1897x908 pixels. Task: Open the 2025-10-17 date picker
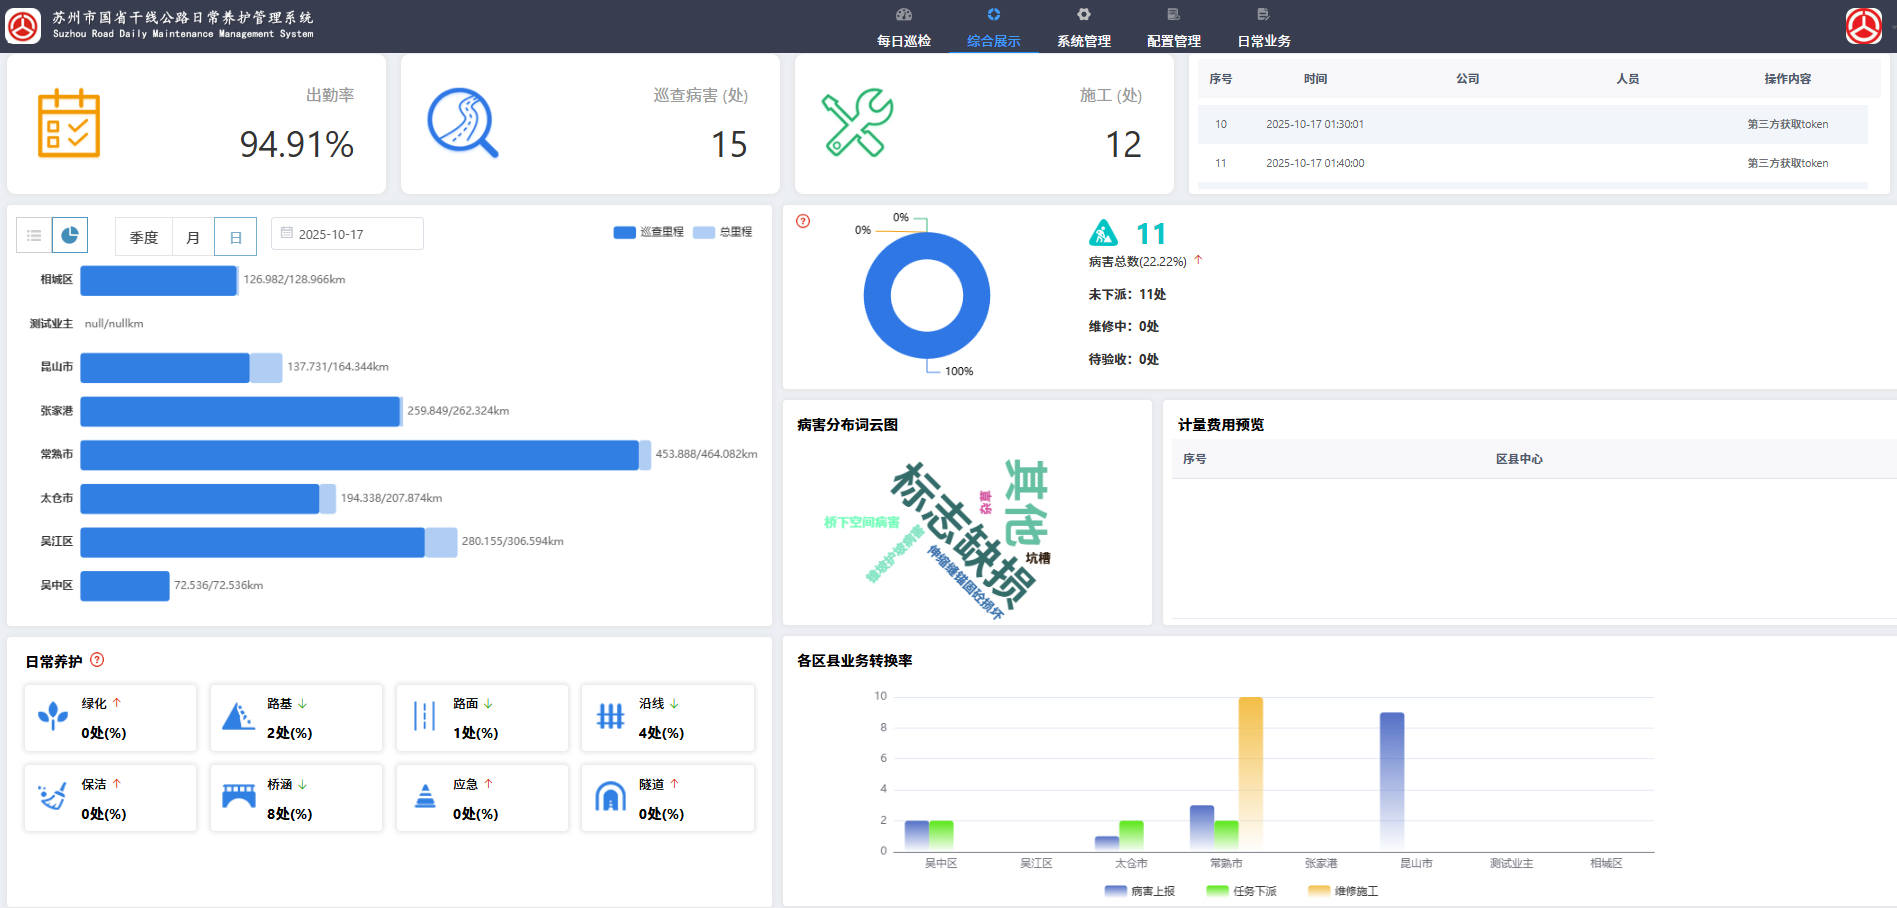pyautogui.click(x=347, y=234)
